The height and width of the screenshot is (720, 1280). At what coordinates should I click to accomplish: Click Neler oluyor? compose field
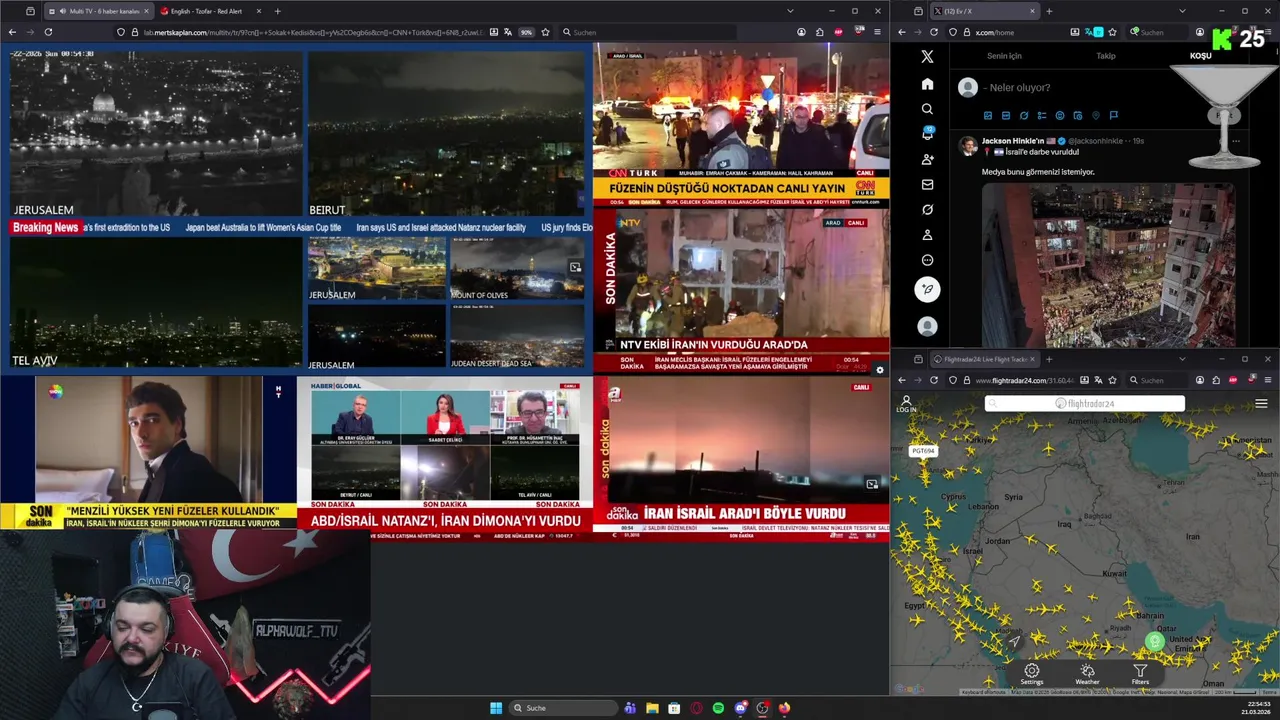click(x=1020, y=88)
